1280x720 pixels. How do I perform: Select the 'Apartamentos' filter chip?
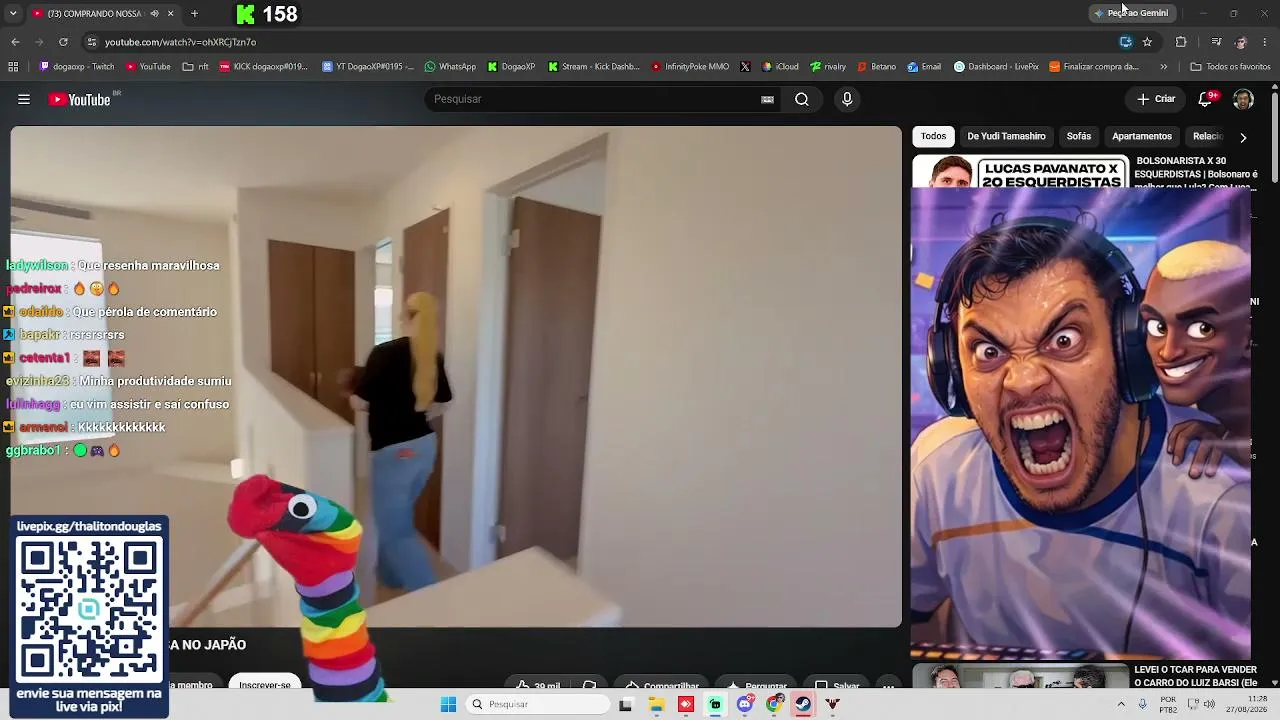pos(1142,136)
